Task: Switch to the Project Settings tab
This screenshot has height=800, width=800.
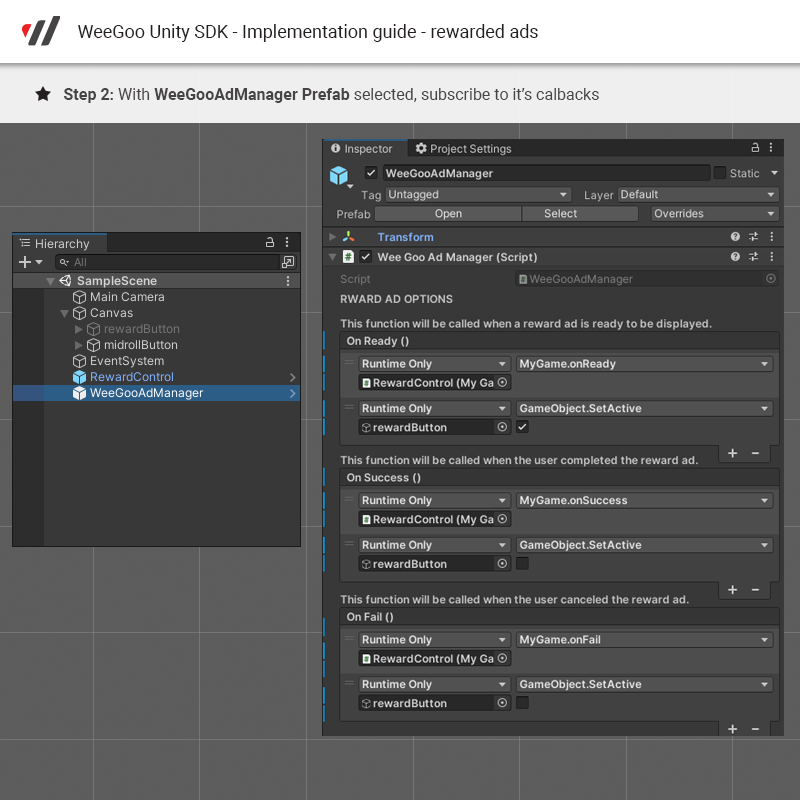Action: (x=463, y=149)
